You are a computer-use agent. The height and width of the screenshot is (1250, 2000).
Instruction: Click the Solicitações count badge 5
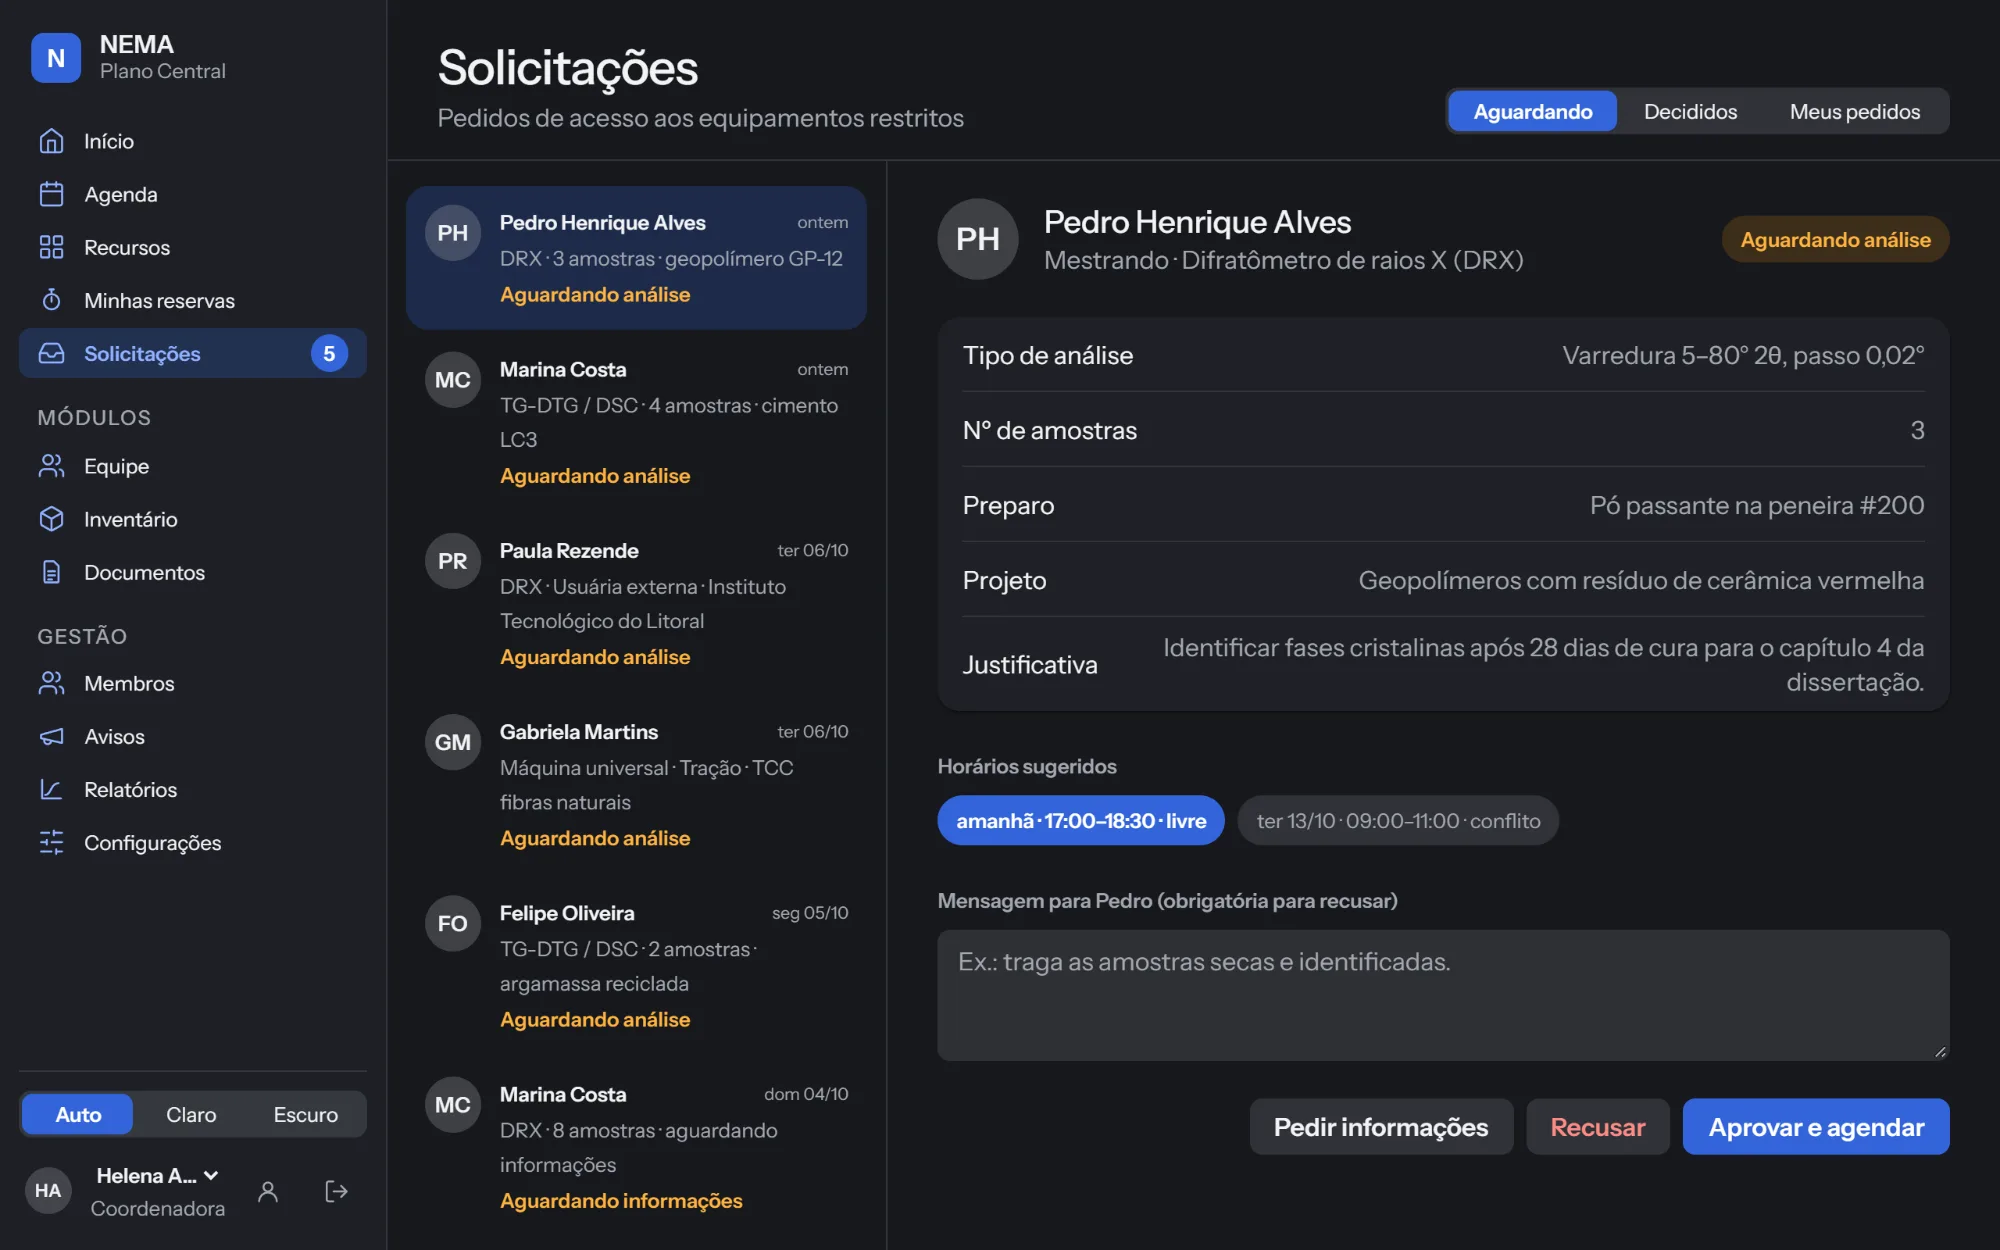point(329,353)
